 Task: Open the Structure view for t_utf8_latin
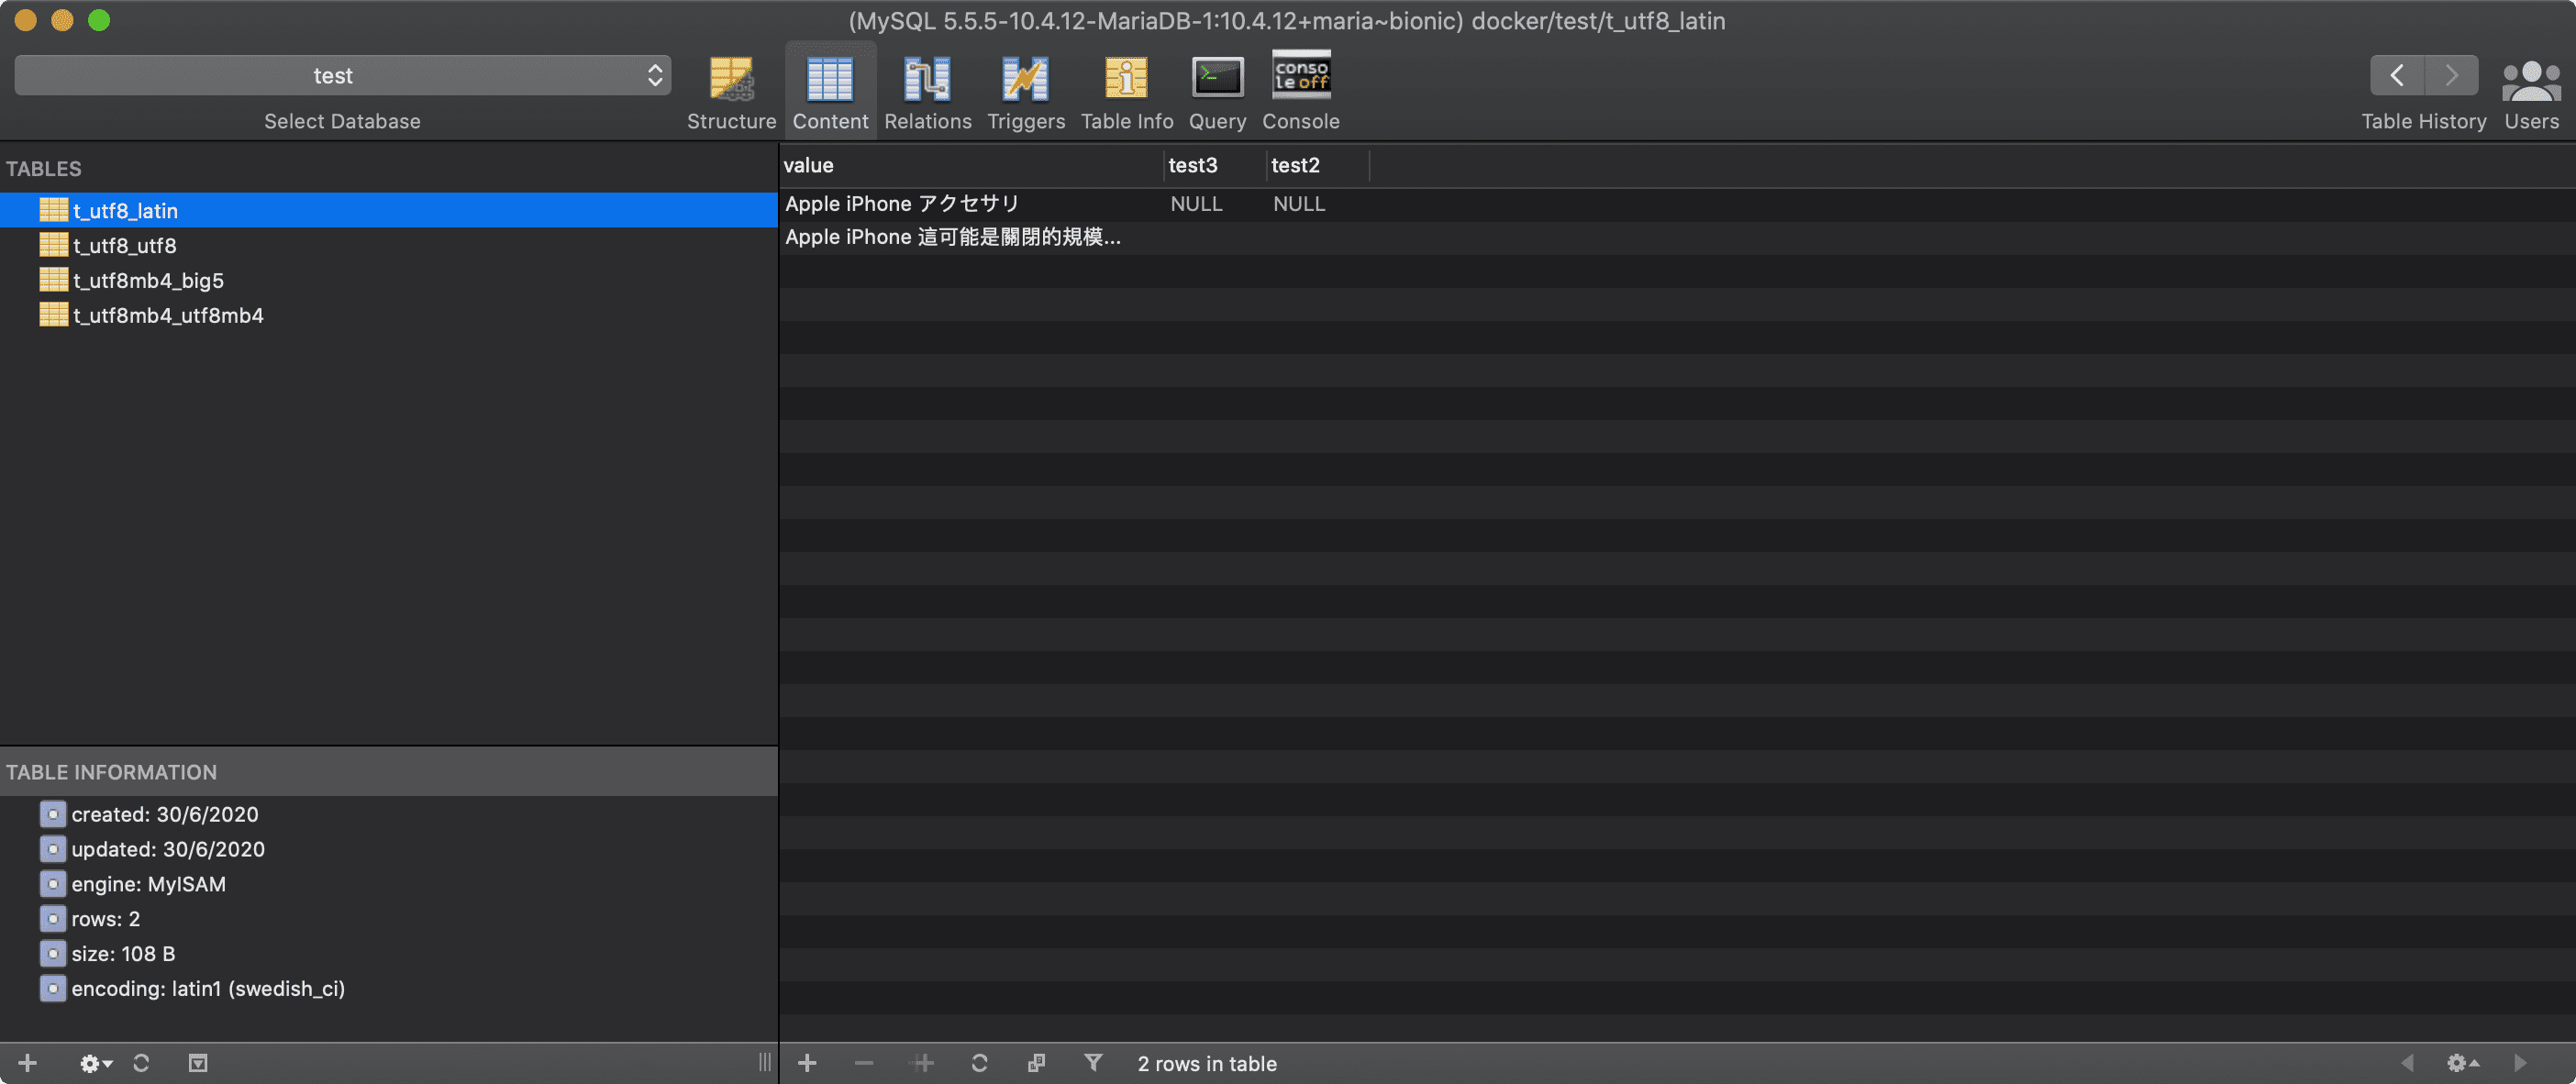point(731,90)
